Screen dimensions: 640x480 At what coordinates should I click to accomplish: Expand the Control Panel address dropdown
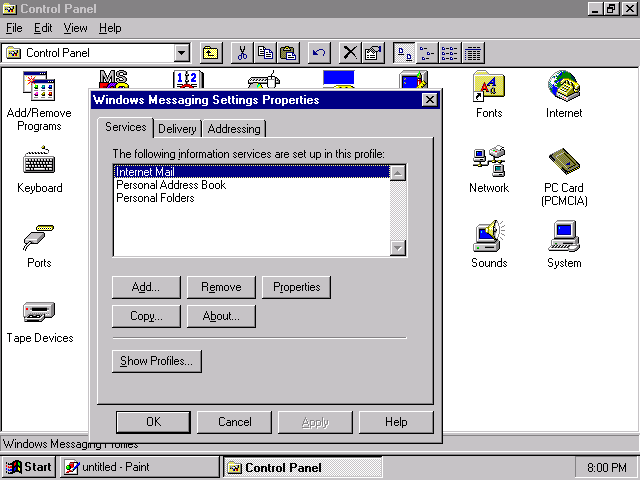click(182, 53)
